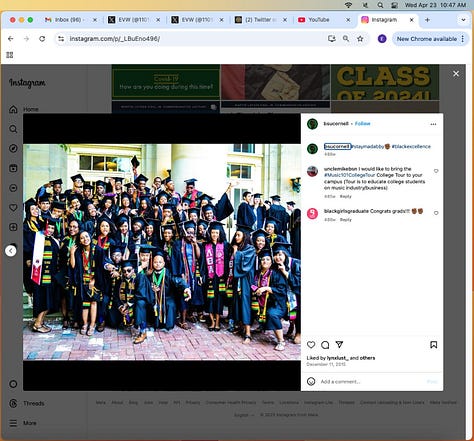Go to previous photo with left arrow

[11, 251]
